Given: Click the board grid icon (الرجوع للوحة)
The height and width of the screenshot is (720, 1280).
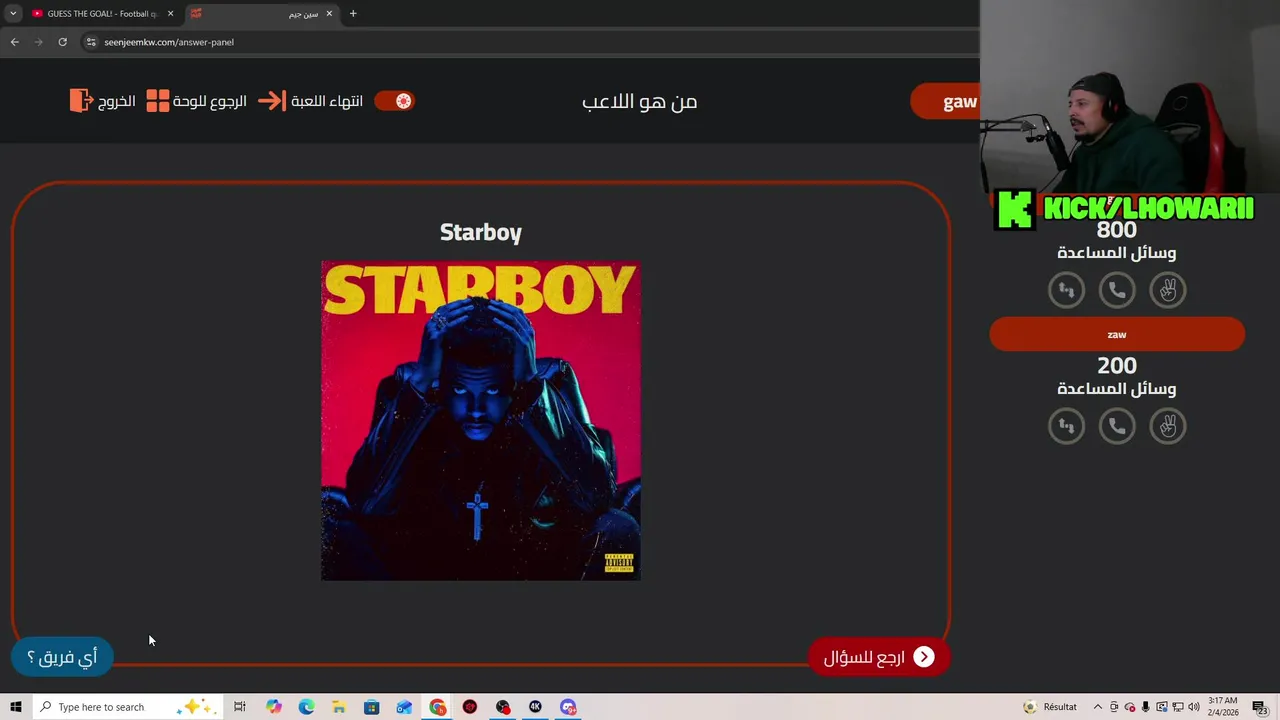Looking at the screenshot, I should (x=158, y=101).
